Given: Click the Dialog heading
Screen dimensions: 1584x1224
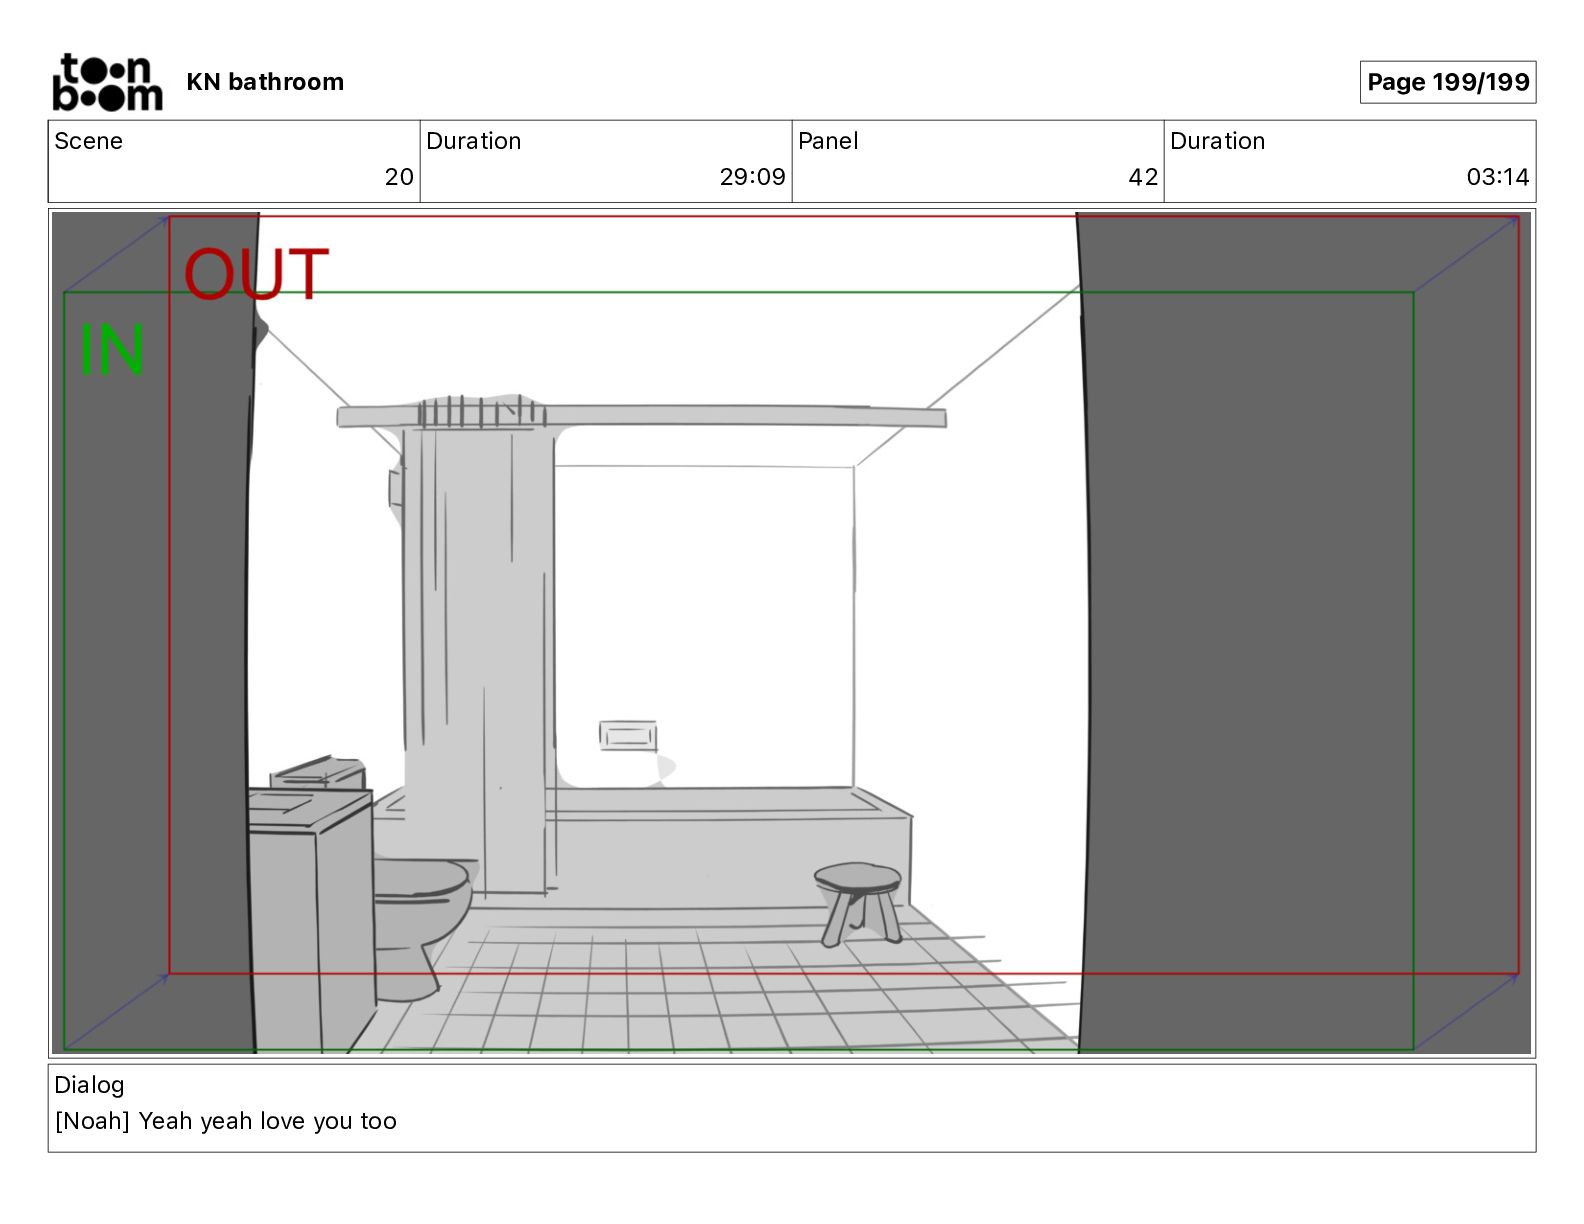Looking at the screenshot, I should [x=89, y=1085].
